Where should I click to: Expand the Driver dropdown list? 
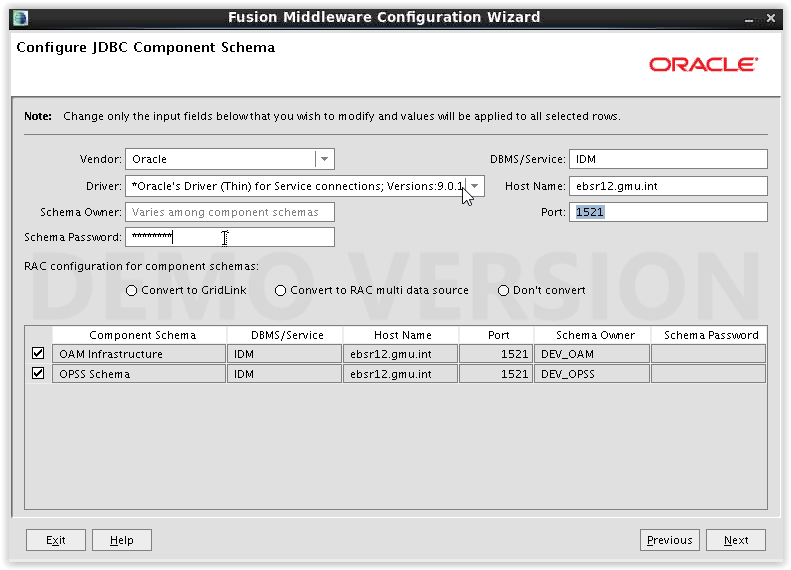[x=475, y=186]
